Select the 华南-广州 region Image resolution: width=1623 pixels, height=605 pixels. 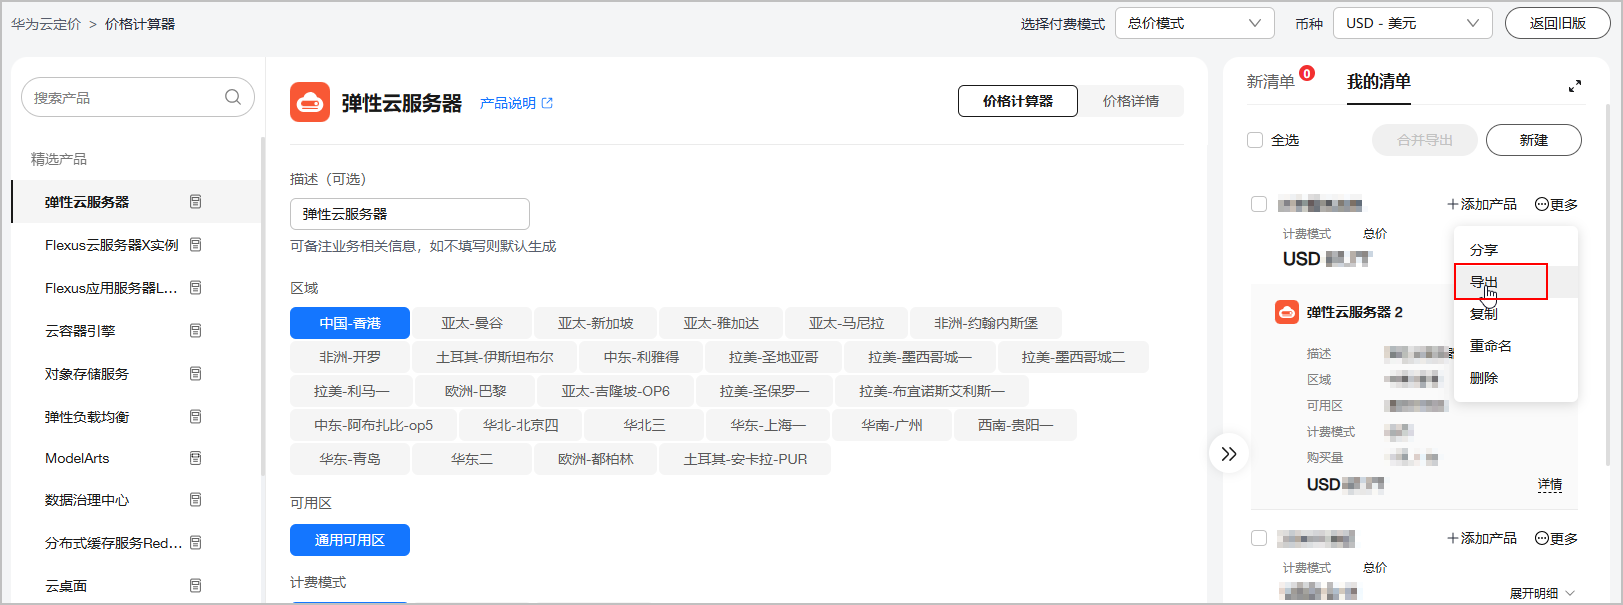pyautogui.click(x=892, y=425)
